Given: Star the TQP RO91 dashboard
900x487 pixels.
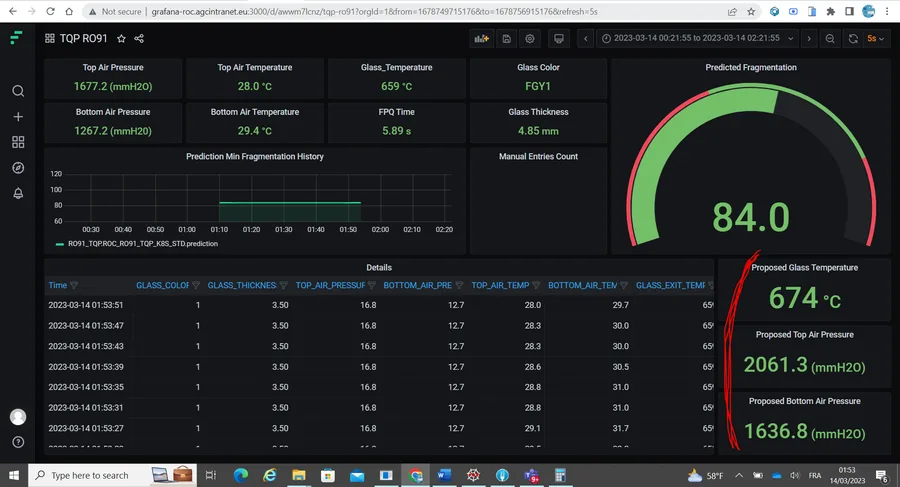Looking at the screenshot, I should point(121,38).
